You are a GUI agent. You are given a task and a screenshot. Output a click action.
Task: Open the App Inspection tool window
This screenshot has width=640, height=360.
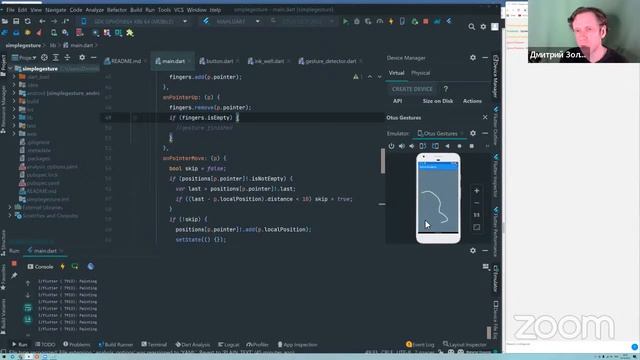click(297, 344)
